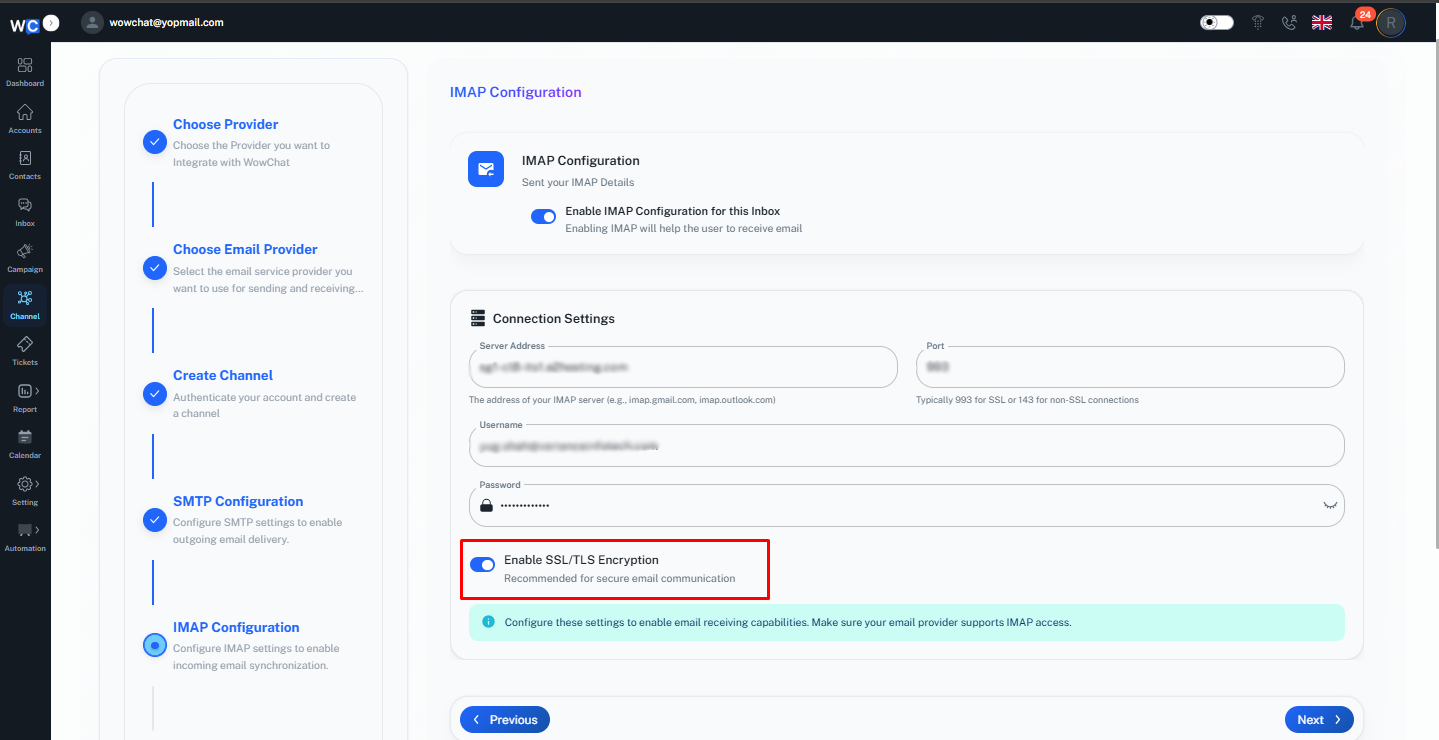Click 'Typically 993 for SSL' hint text
This screenshot has width=1439, height=740.
click(x=1027, y=400)
